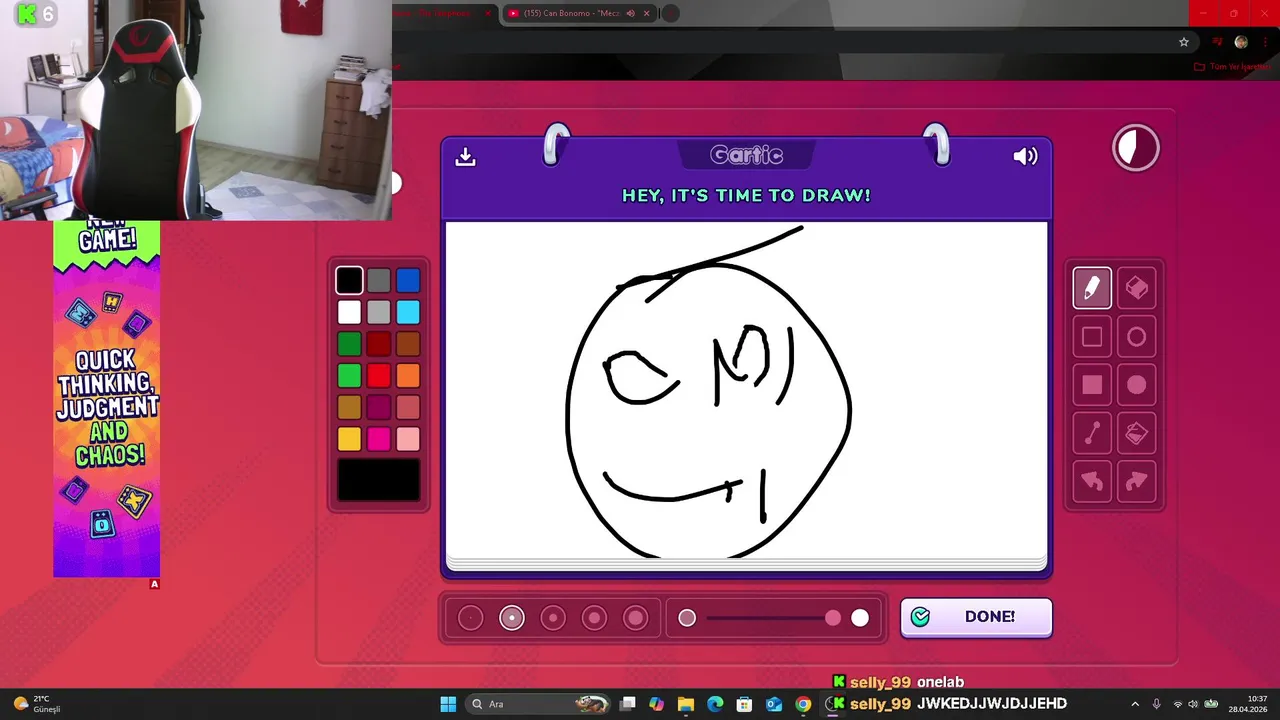This screenshot has height=720, width=1280.
Task: Open the Chrome profile avatar
Action: click(x=1241, y=42)
